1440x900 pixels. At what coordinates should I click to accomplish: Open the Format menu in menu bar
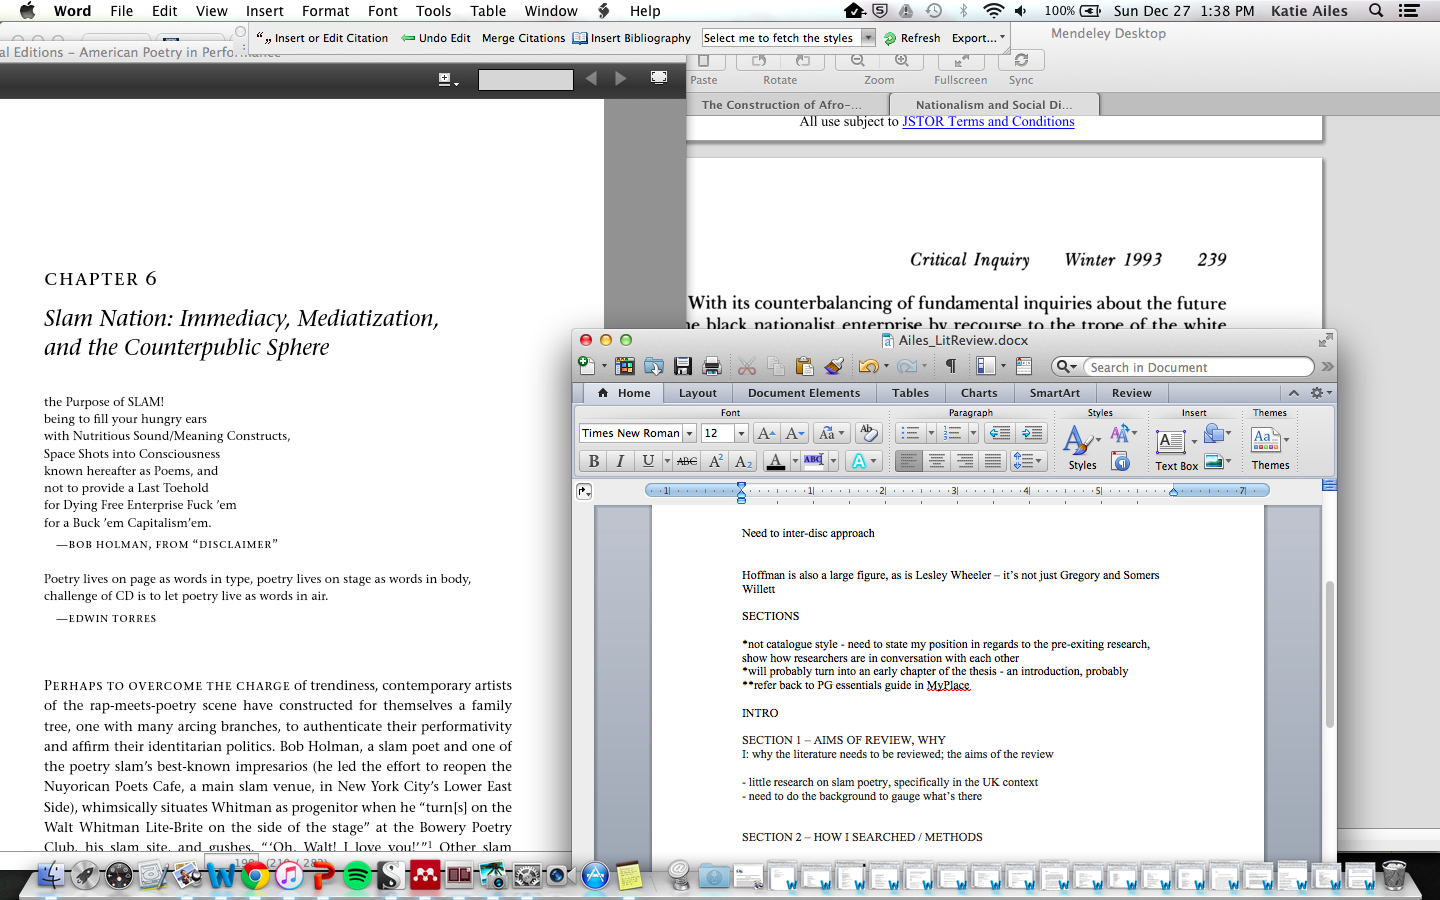[x=325, y=11]
